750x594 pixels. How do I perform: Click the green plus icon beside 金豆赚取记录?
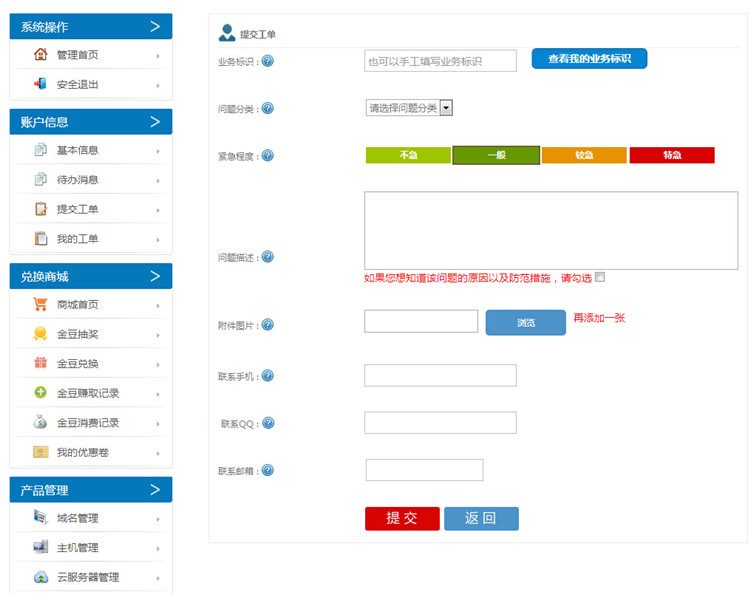(x=41, y=393)
